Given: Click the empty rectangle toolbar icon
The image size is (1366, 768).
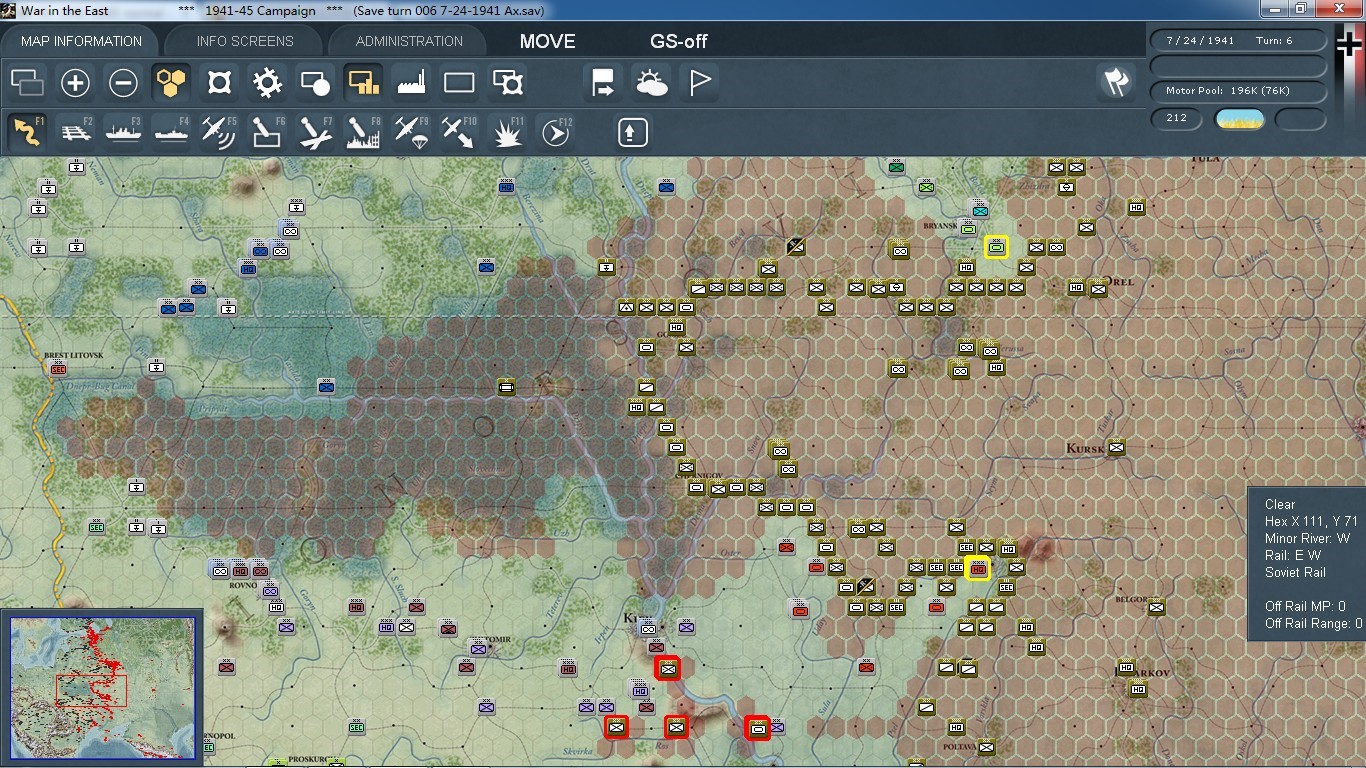Looking at the screenshot, I should pyautogui.click(x=459, y=83).
